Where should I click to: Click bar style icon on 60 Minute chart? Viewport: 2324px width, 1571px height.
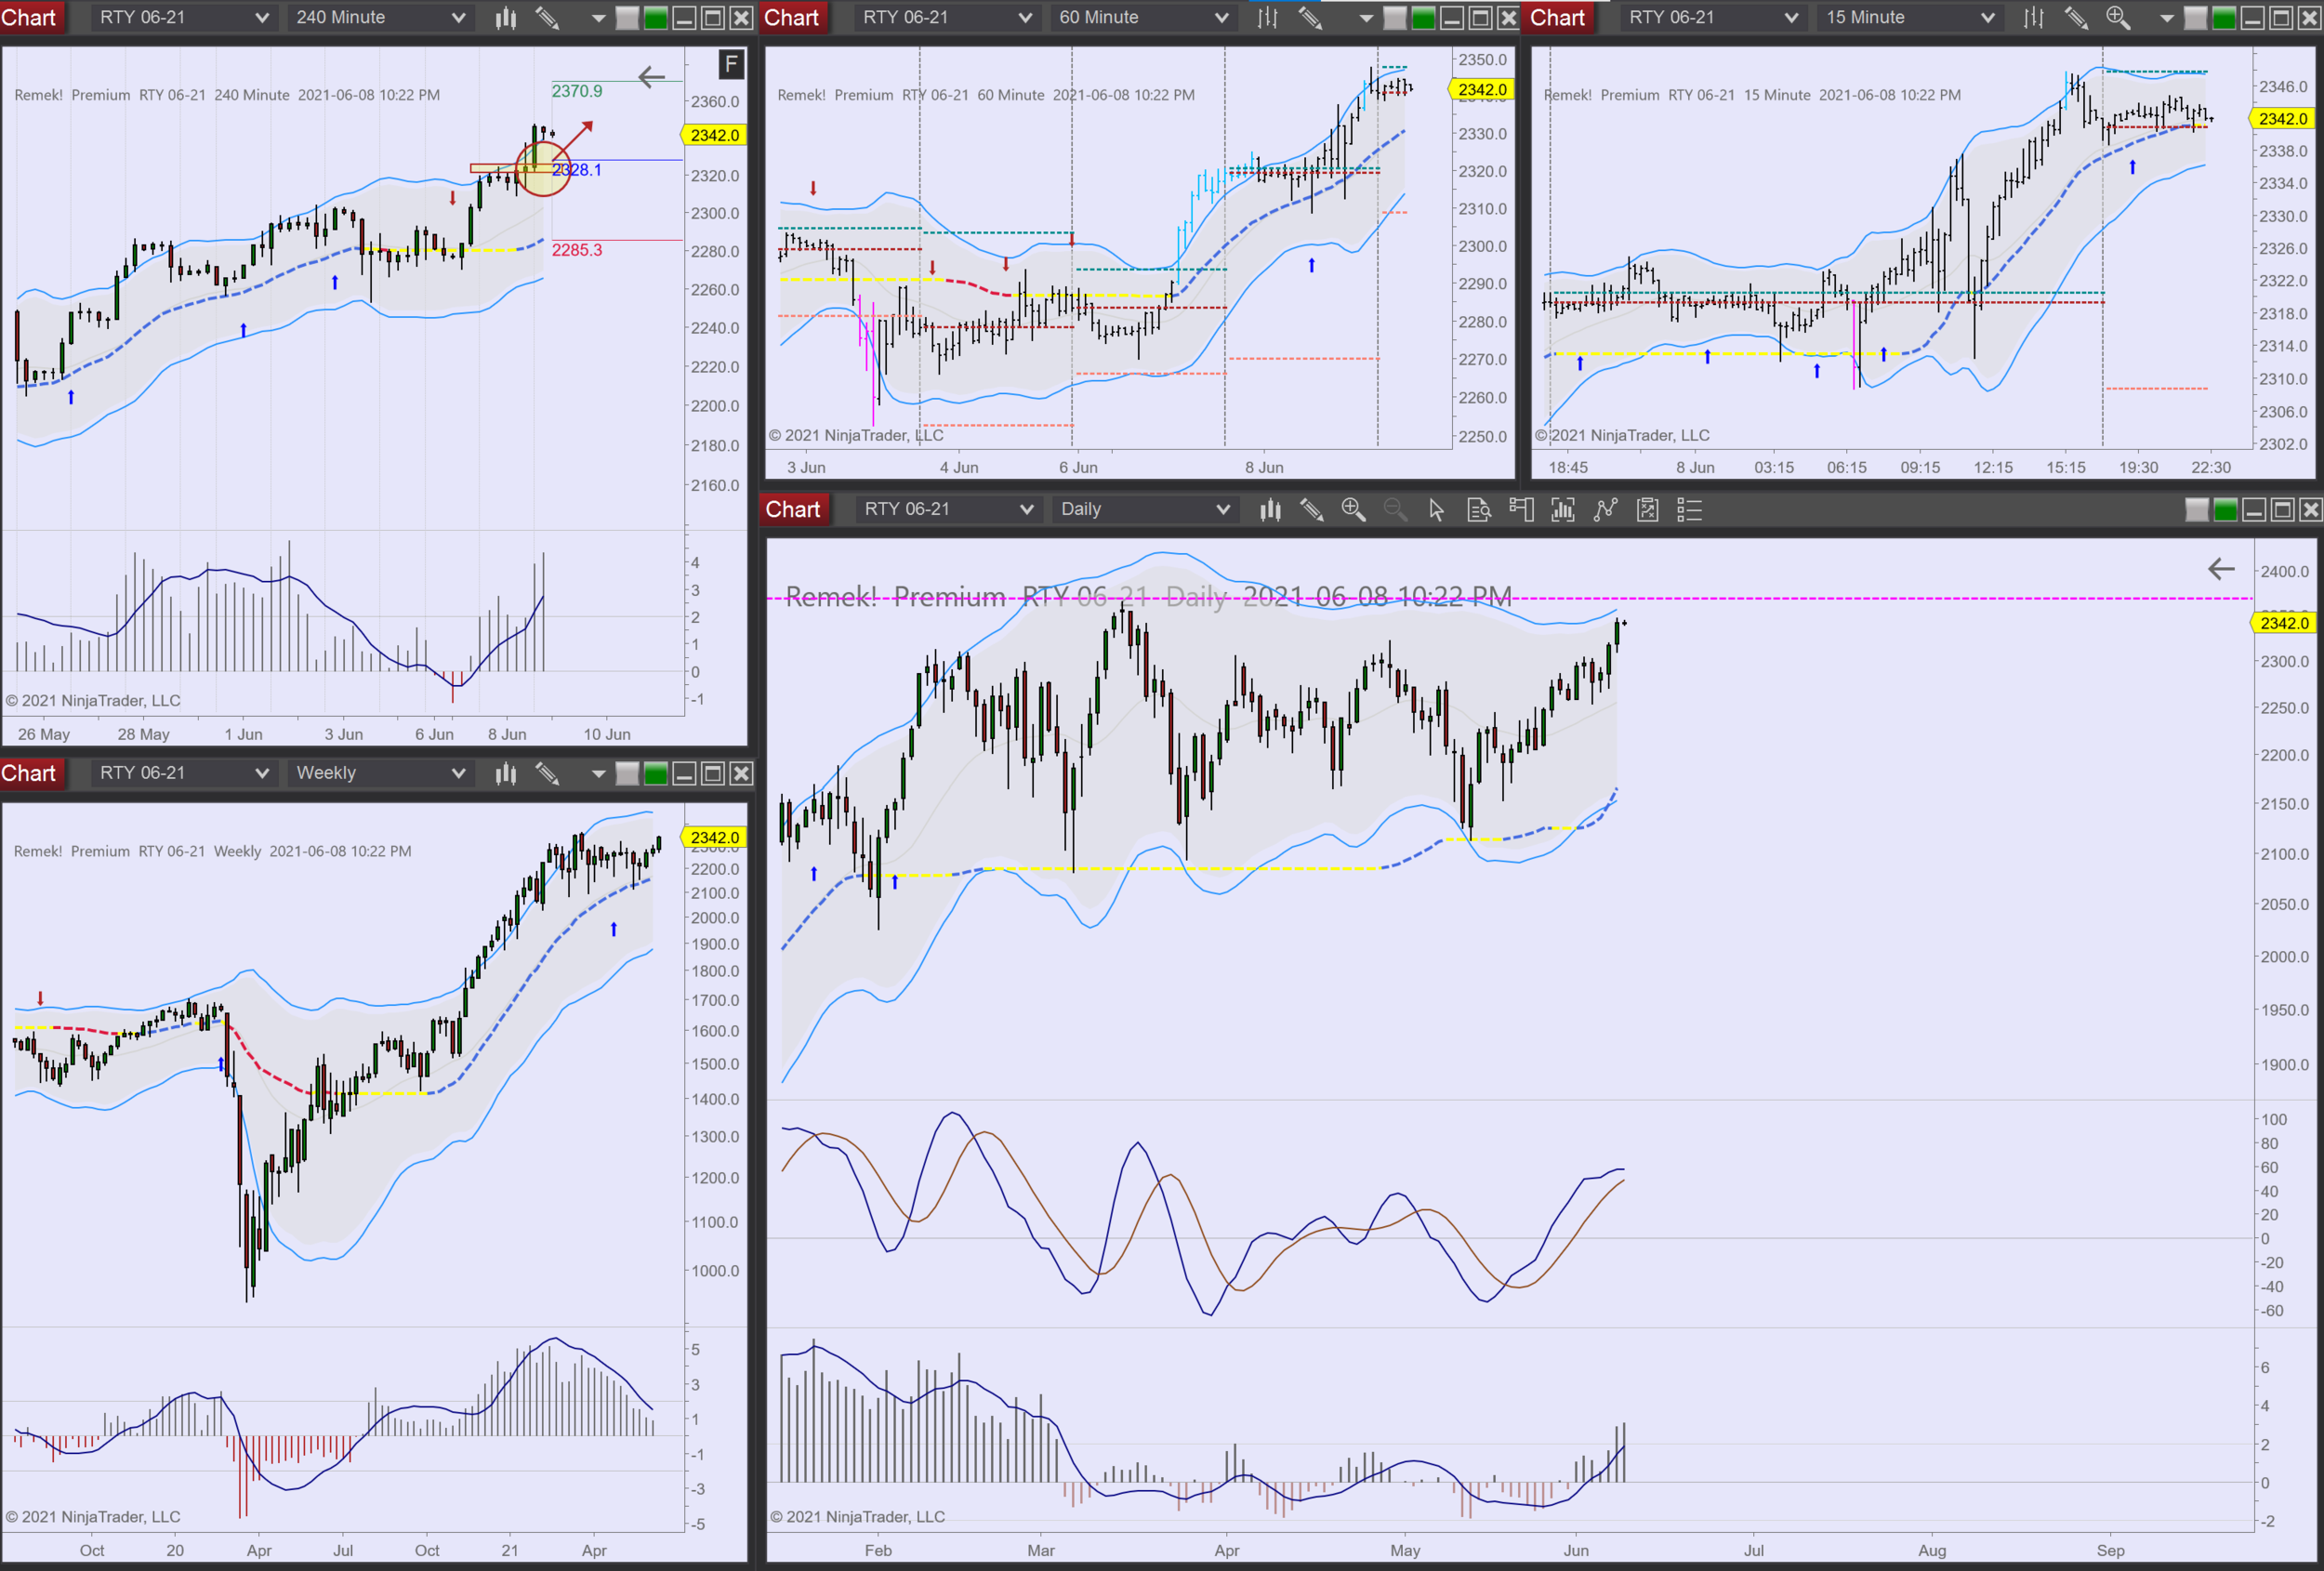pos(1267,18)
